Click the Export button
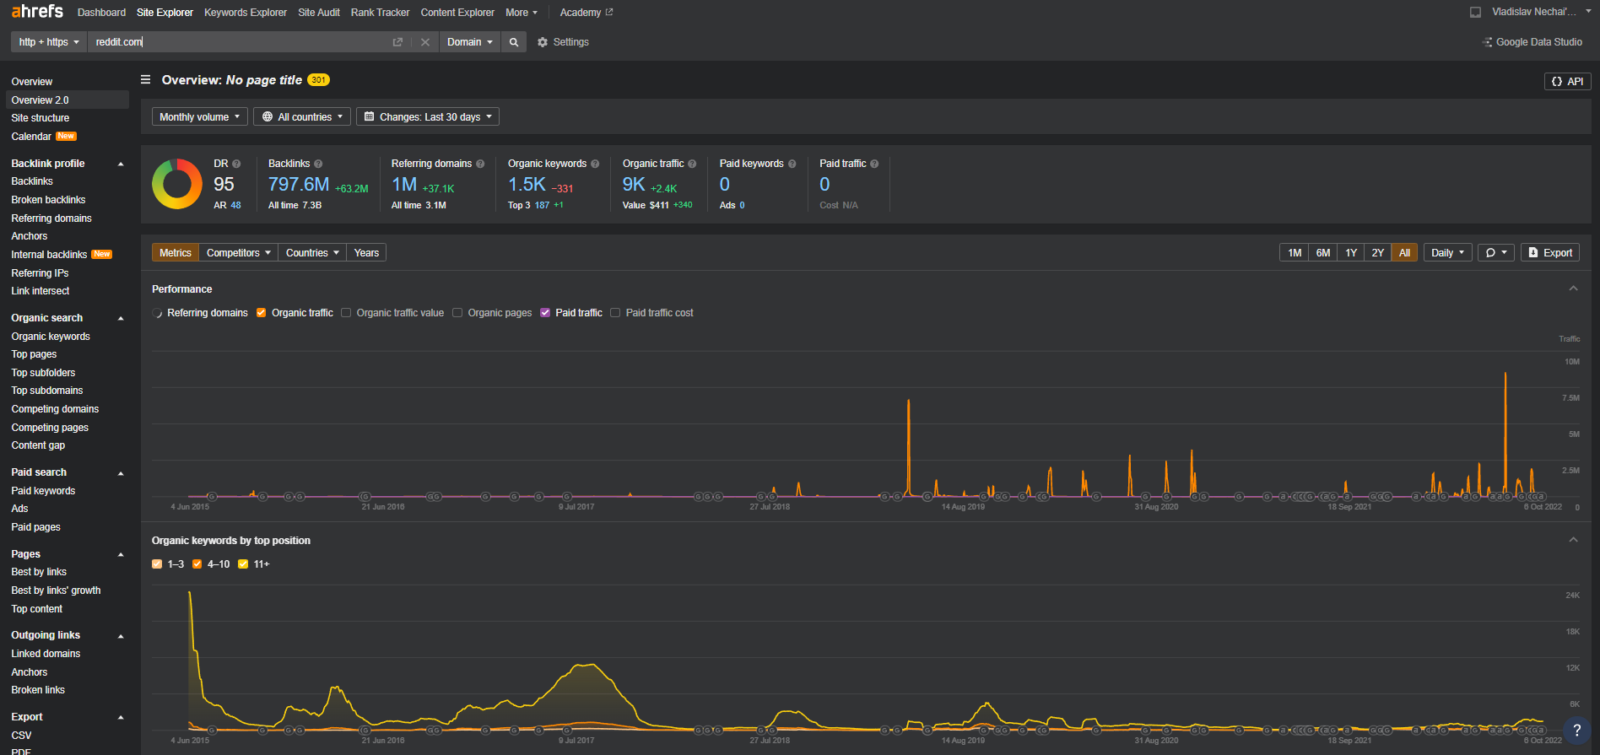This screenshot has height=755, width=1600. point(1550,253)
